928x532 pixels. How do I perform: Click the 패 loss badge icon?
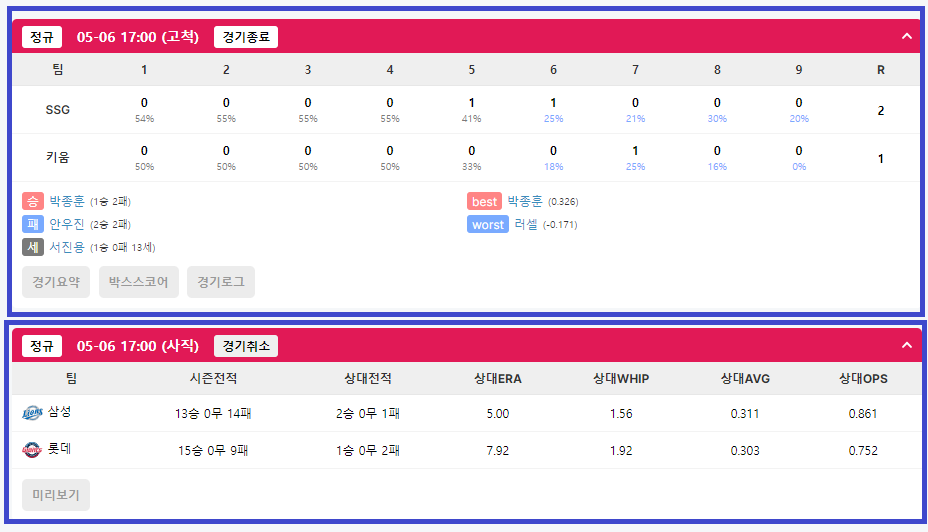pos(33,224)
